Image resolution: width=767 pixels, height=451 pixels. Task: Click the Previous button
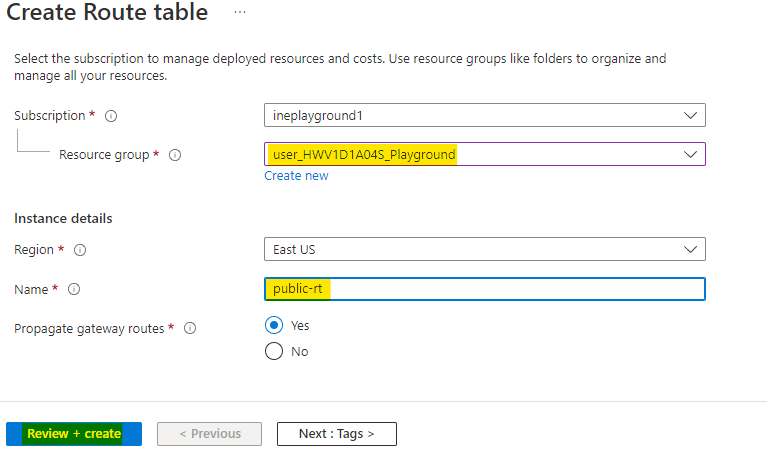209,434
